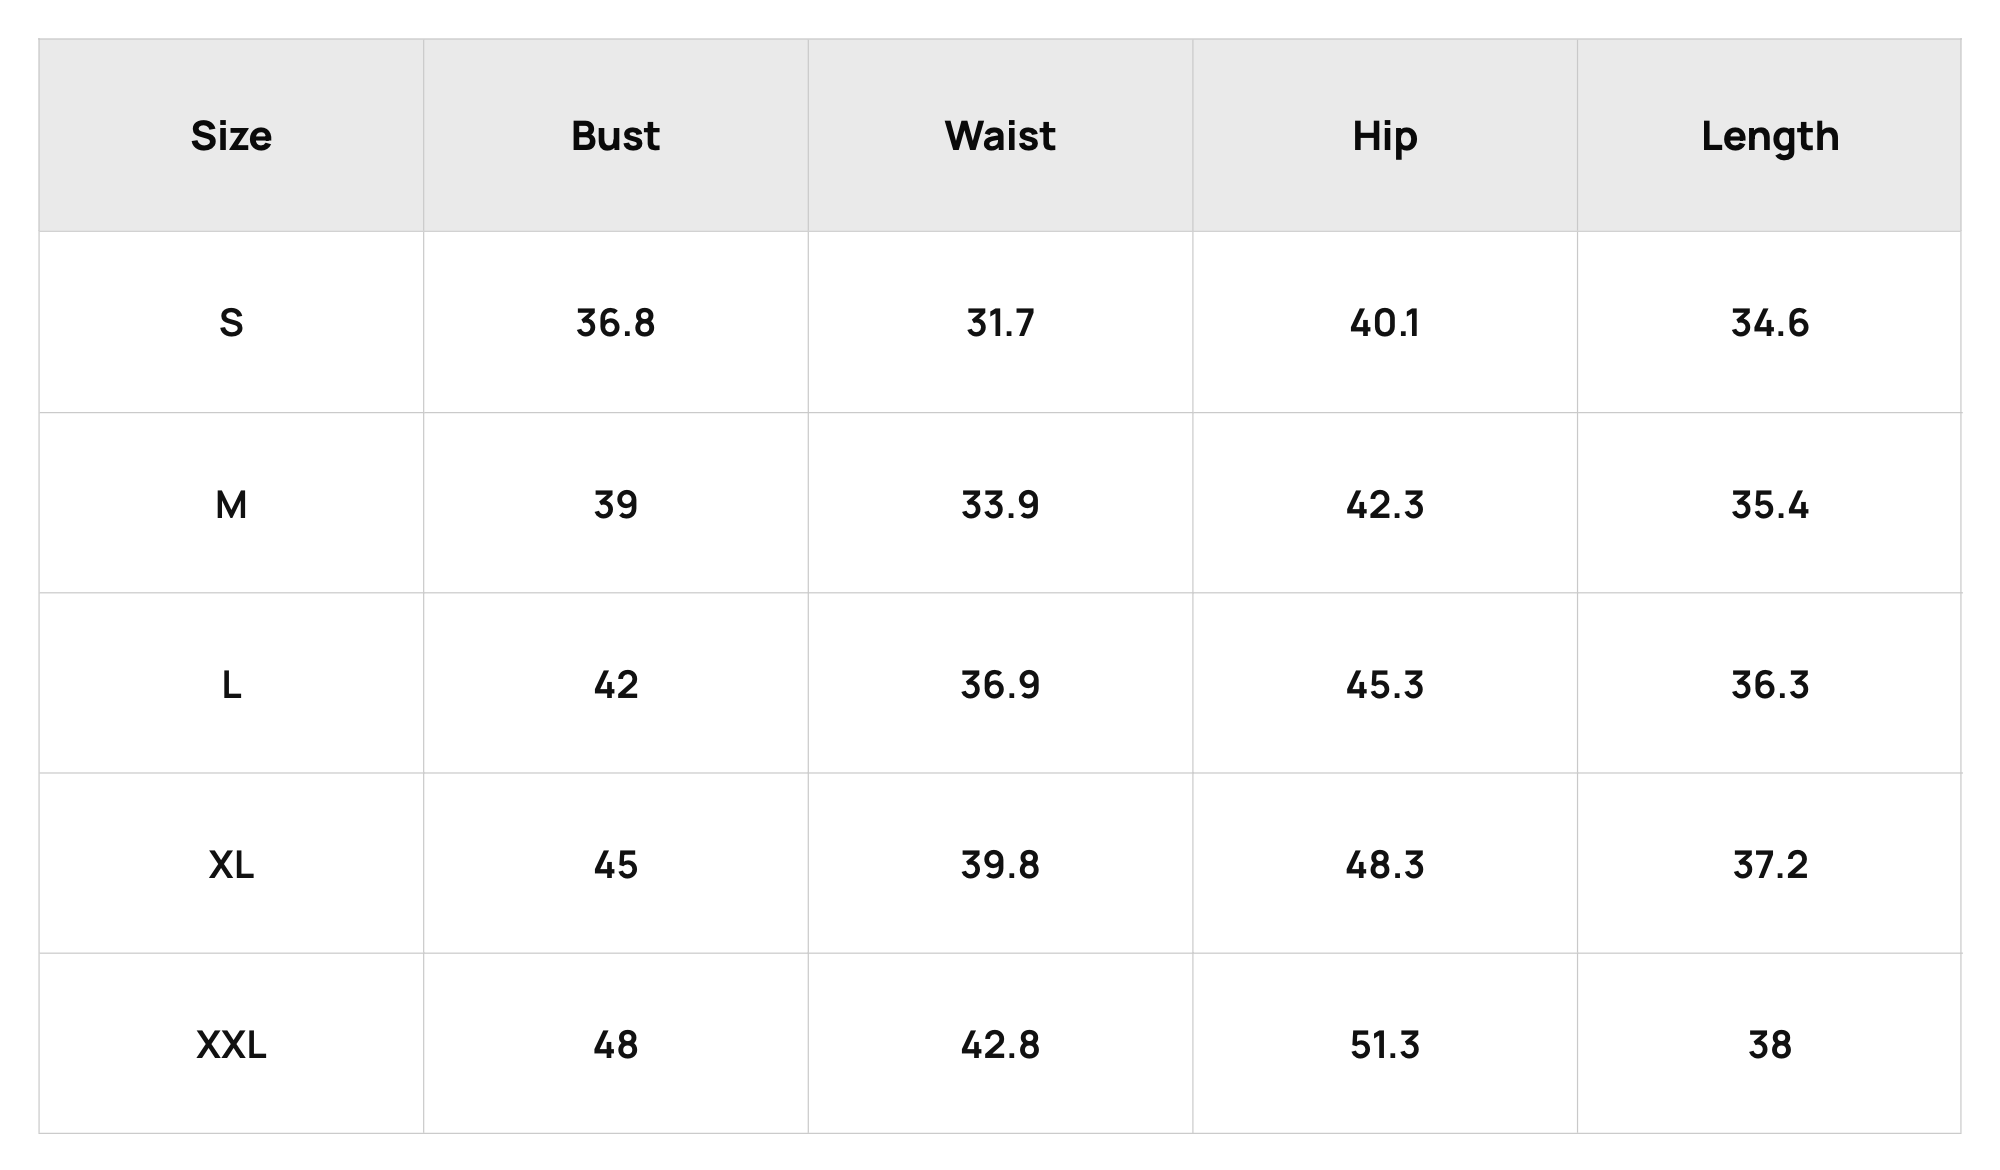2000x1170 pixels.
Task: Click the Waist column header
Action: [1000, 136]
